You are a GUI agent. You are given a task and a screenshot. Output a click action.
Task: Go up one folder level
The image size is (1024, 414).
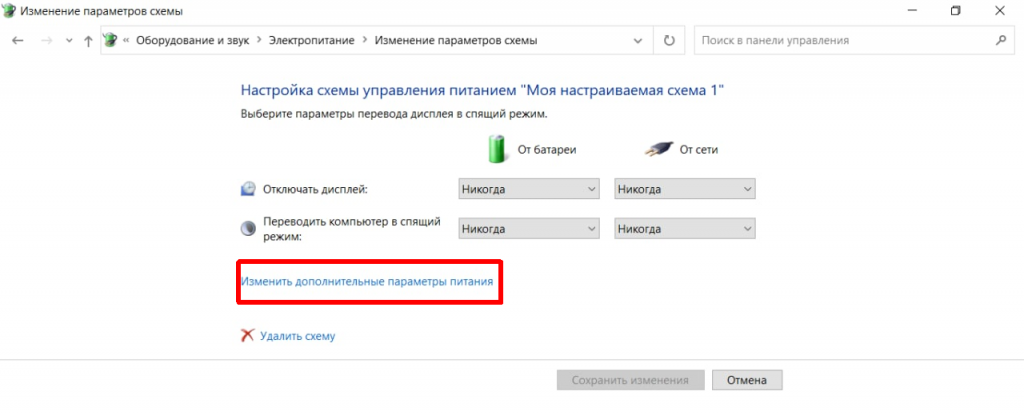tap(88, 41)
